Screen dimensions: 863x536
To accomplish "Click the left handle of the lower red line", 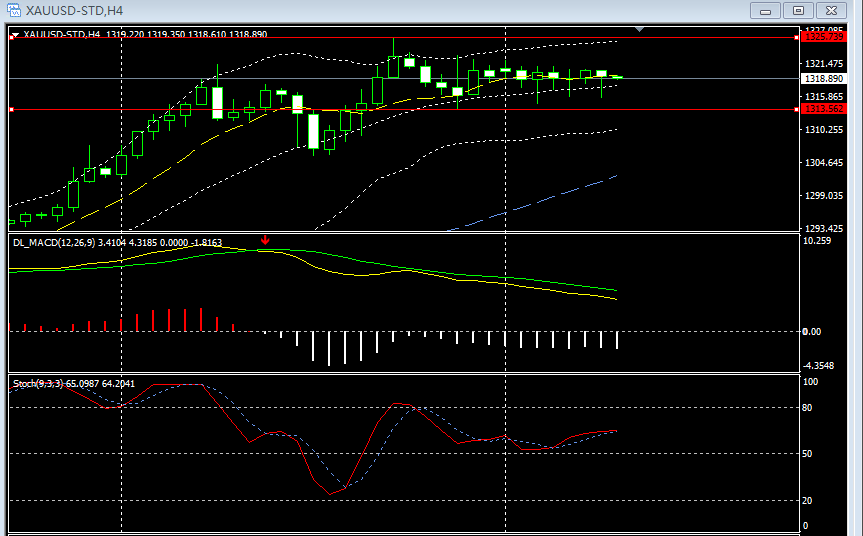I will point(10,109).
